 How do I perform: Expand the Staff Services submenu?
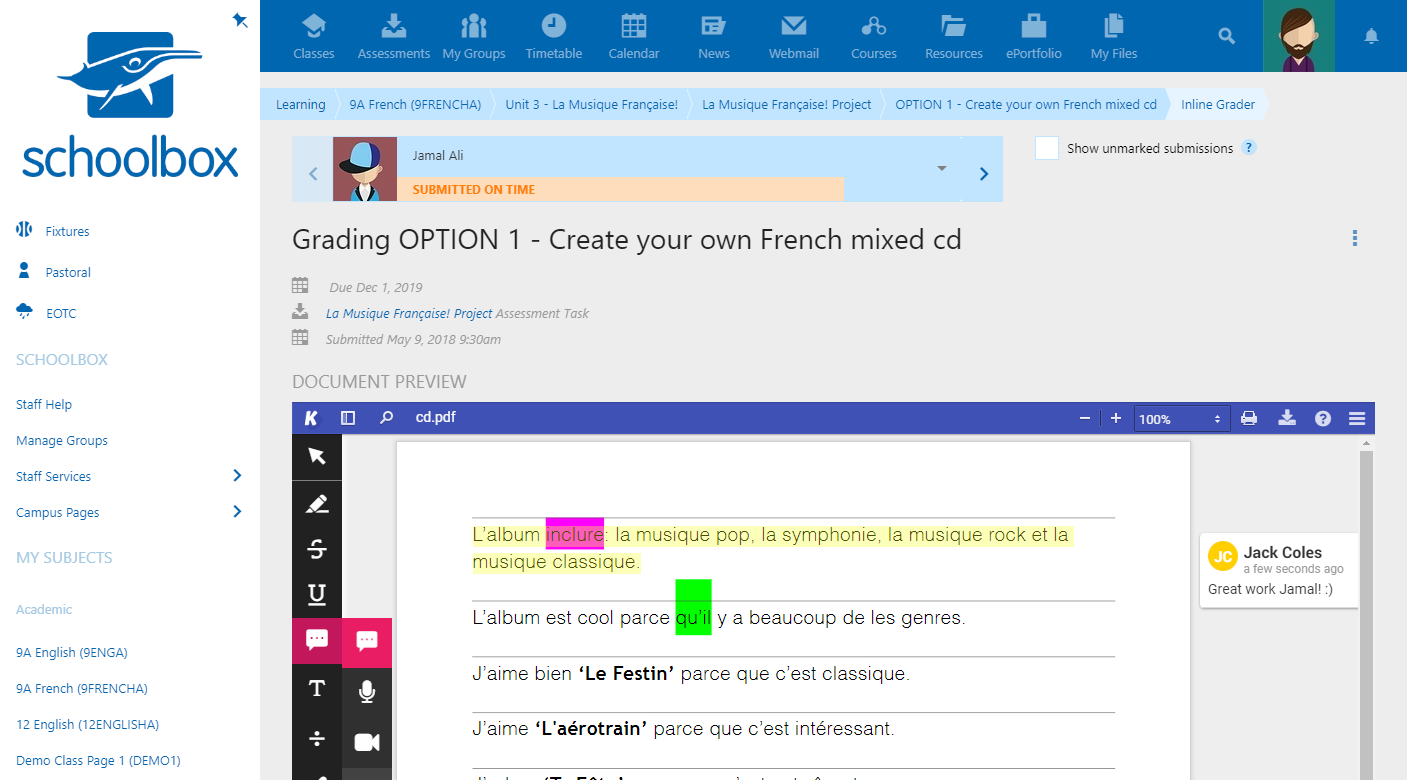coord(237,475)
